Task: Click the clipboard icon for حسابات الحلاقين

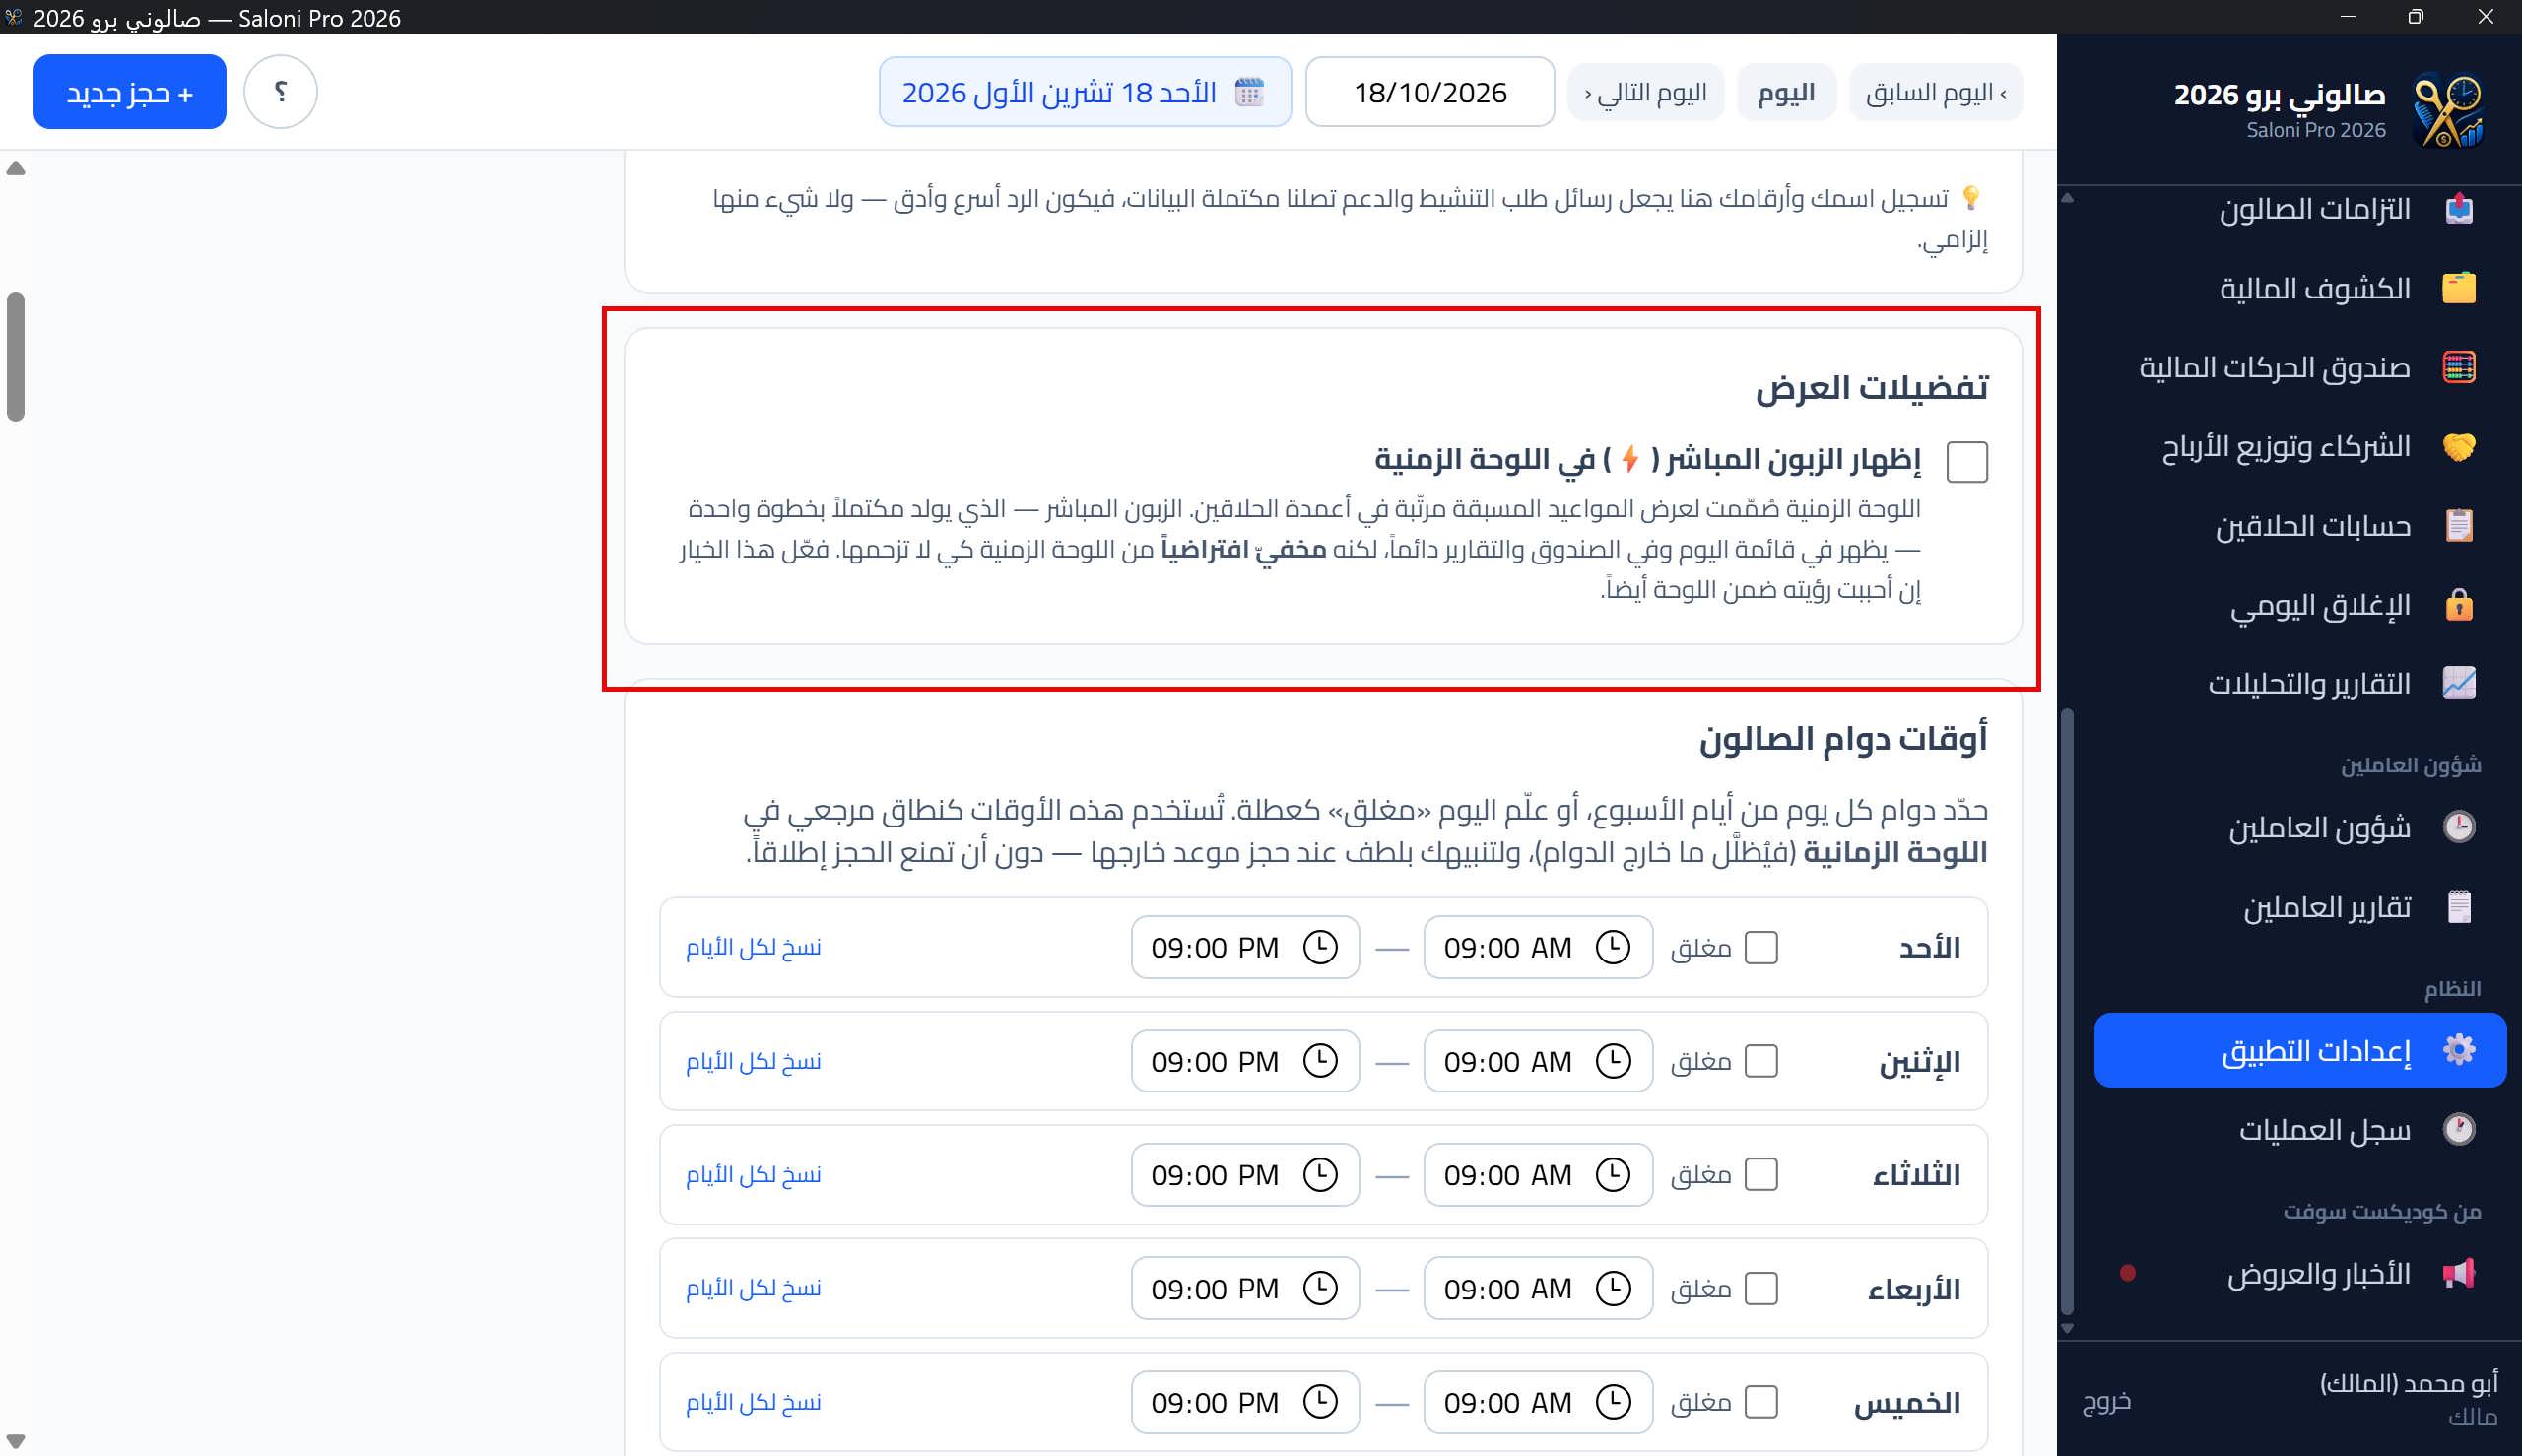Action: pos(2458,525)
